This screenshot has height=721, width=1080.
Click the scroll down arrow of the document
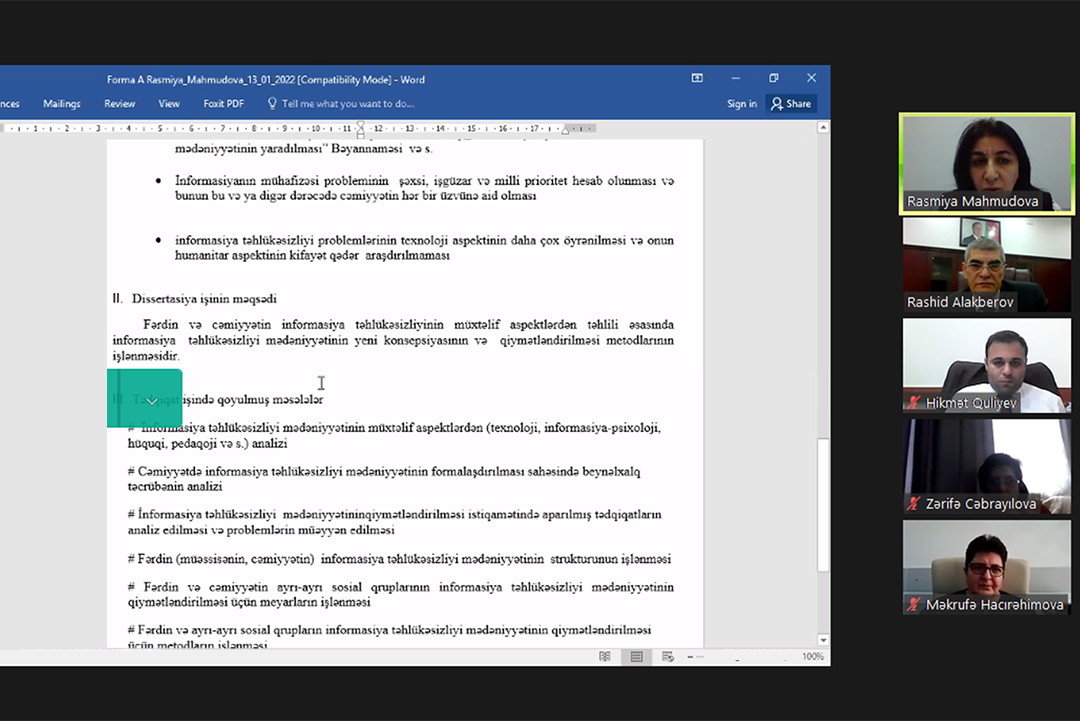coord(823,640)
